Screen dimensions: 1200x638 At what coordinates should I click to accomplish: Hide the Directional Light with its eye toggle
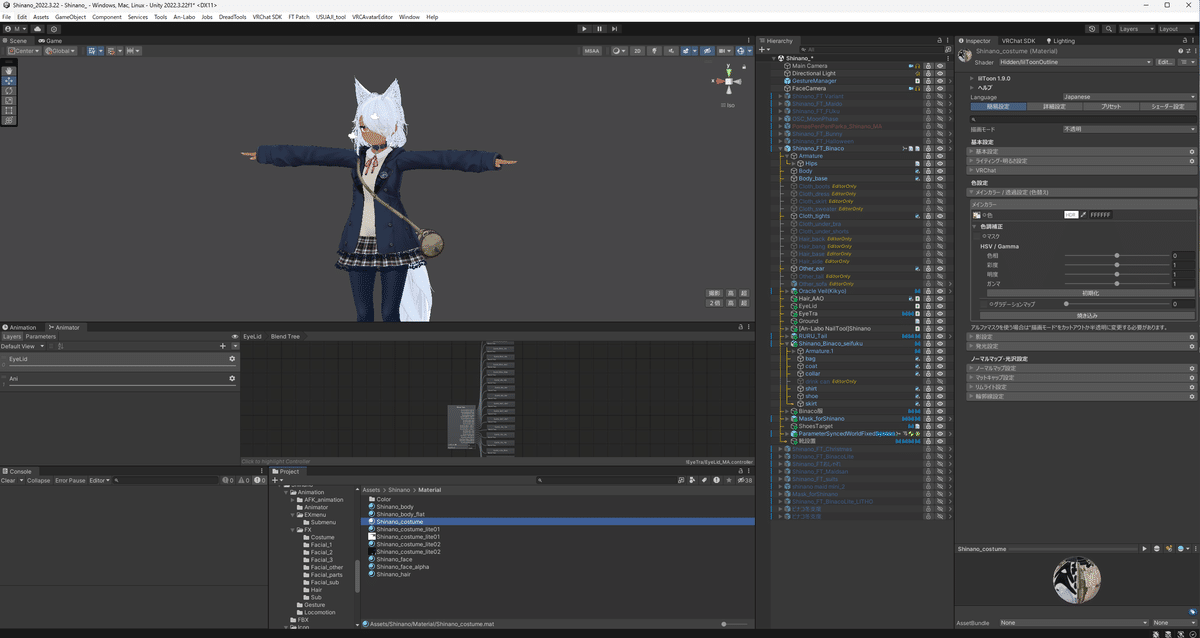coord(940,73)
